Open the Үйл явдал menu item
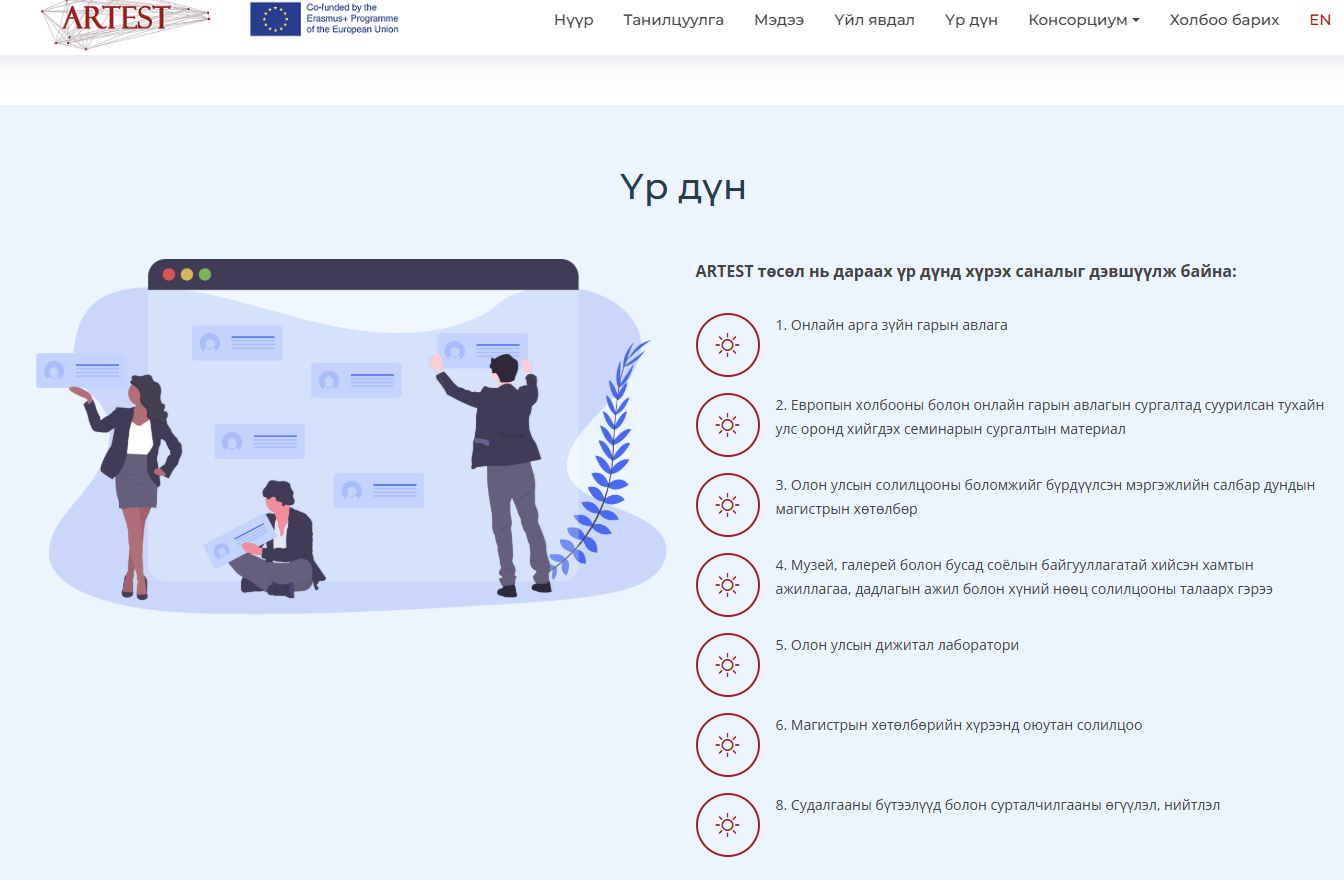This screenshot has height=880, width=1344. pos(874,20)
